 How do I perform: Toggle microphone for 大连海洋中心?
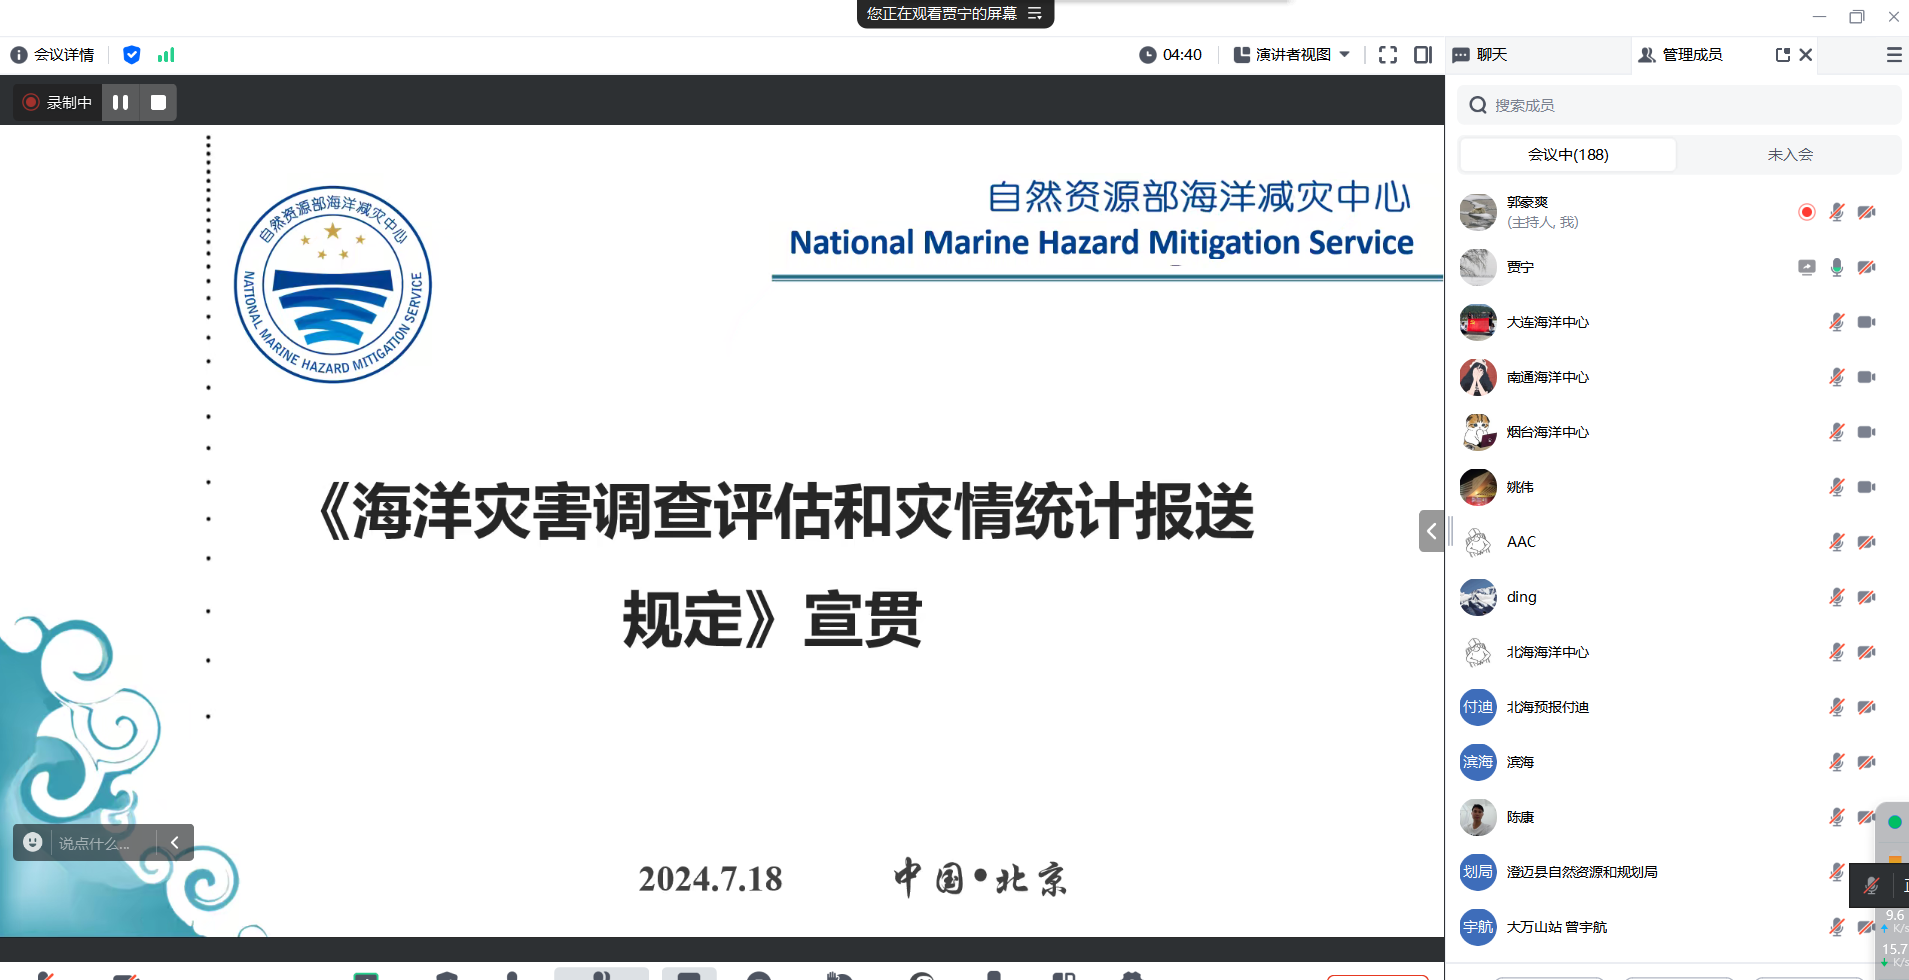1837,322
